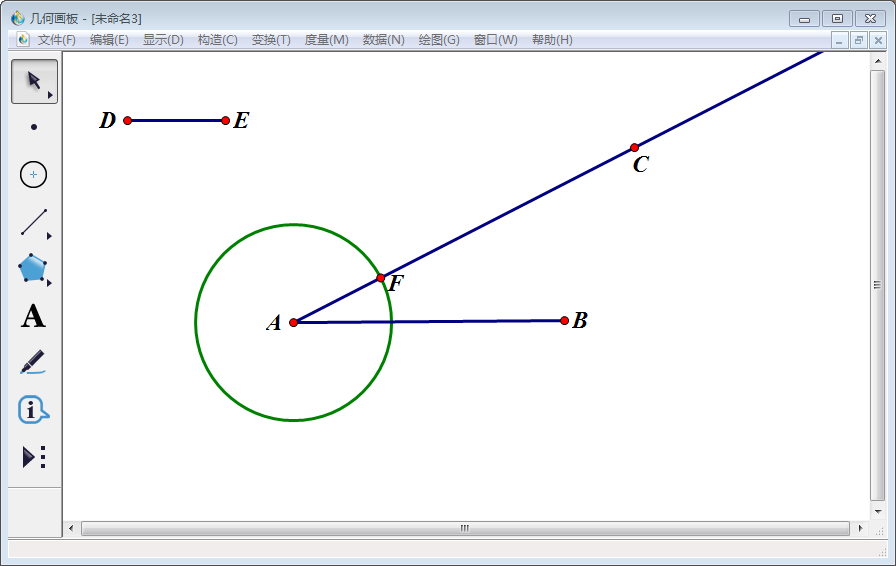Screen dimensions: 896x566
Task: Click the scroll up arrow
Action: [x=878, y=60]
